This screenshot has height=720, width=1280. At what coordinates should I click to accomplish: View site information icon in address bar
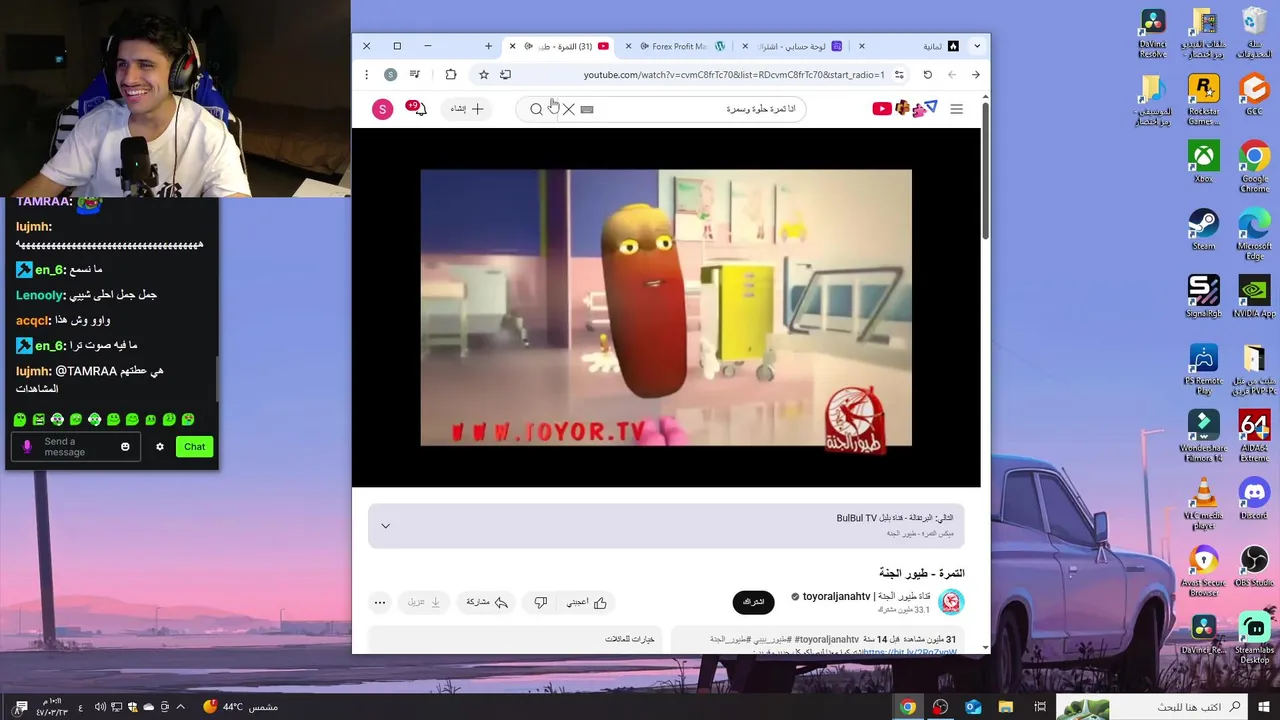(899, 75)
